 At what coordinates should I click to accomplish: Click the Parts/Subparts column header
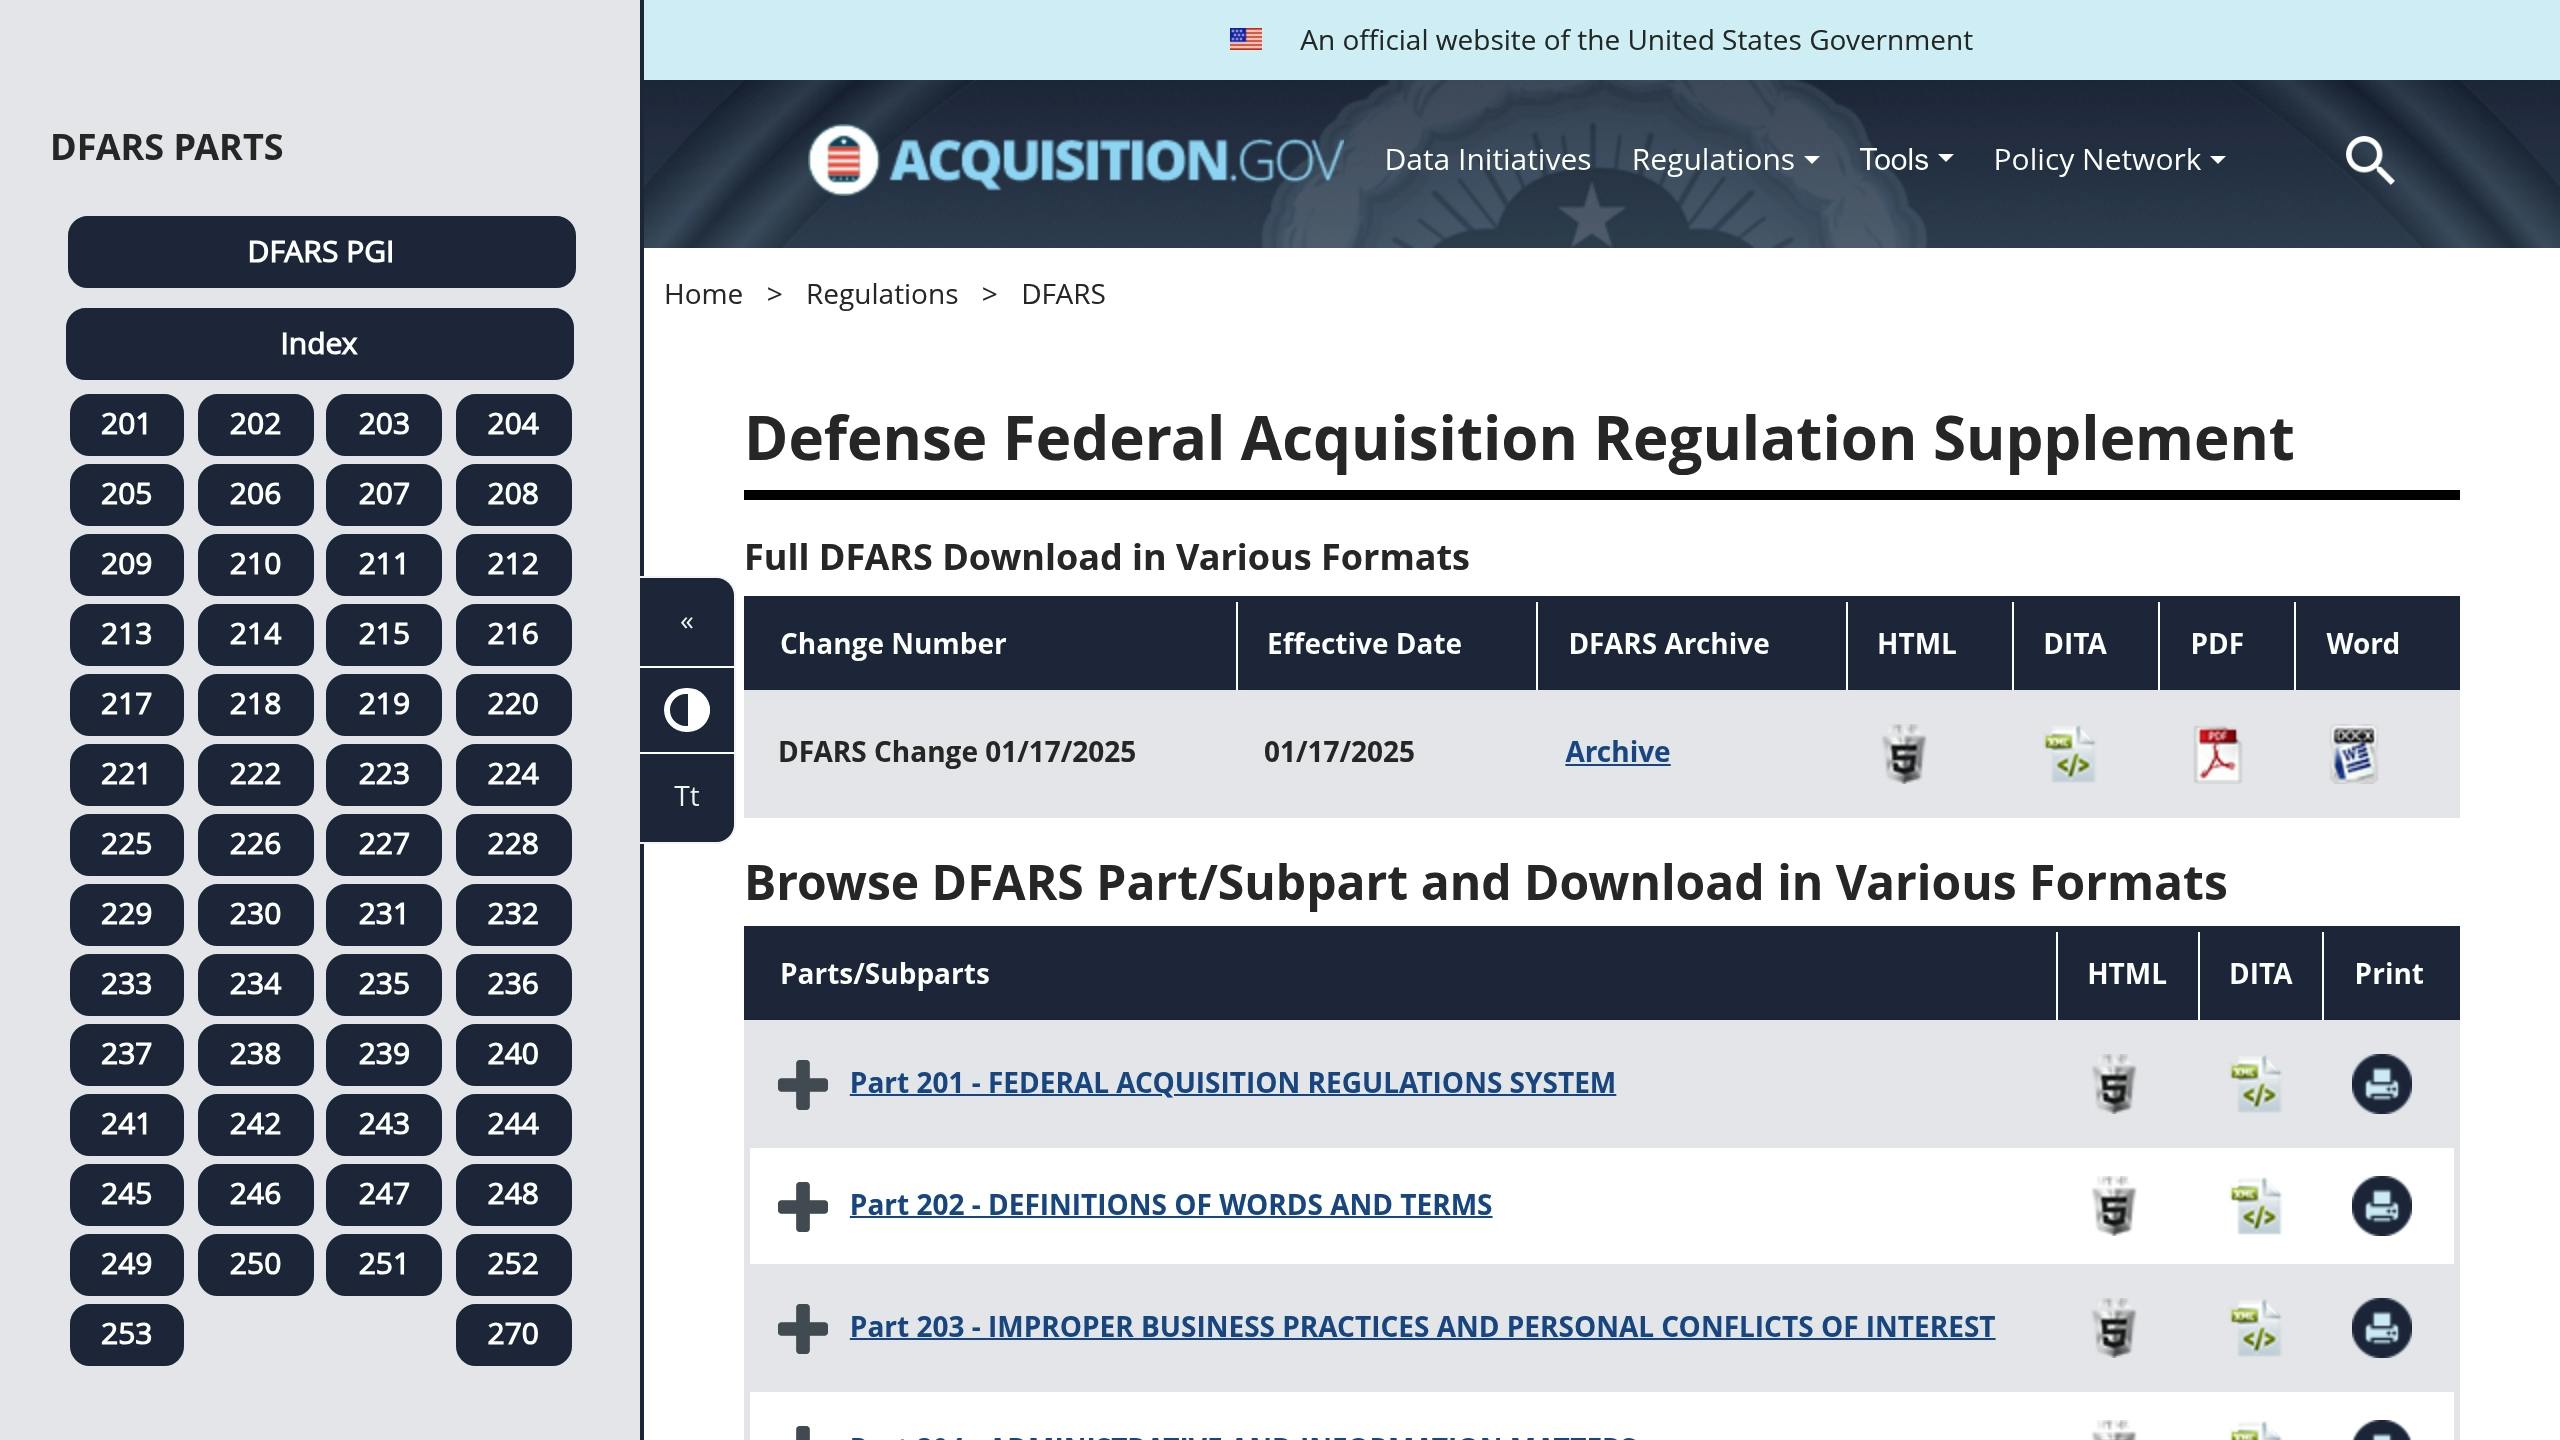pyautogui.click(x=1400, y=974)
